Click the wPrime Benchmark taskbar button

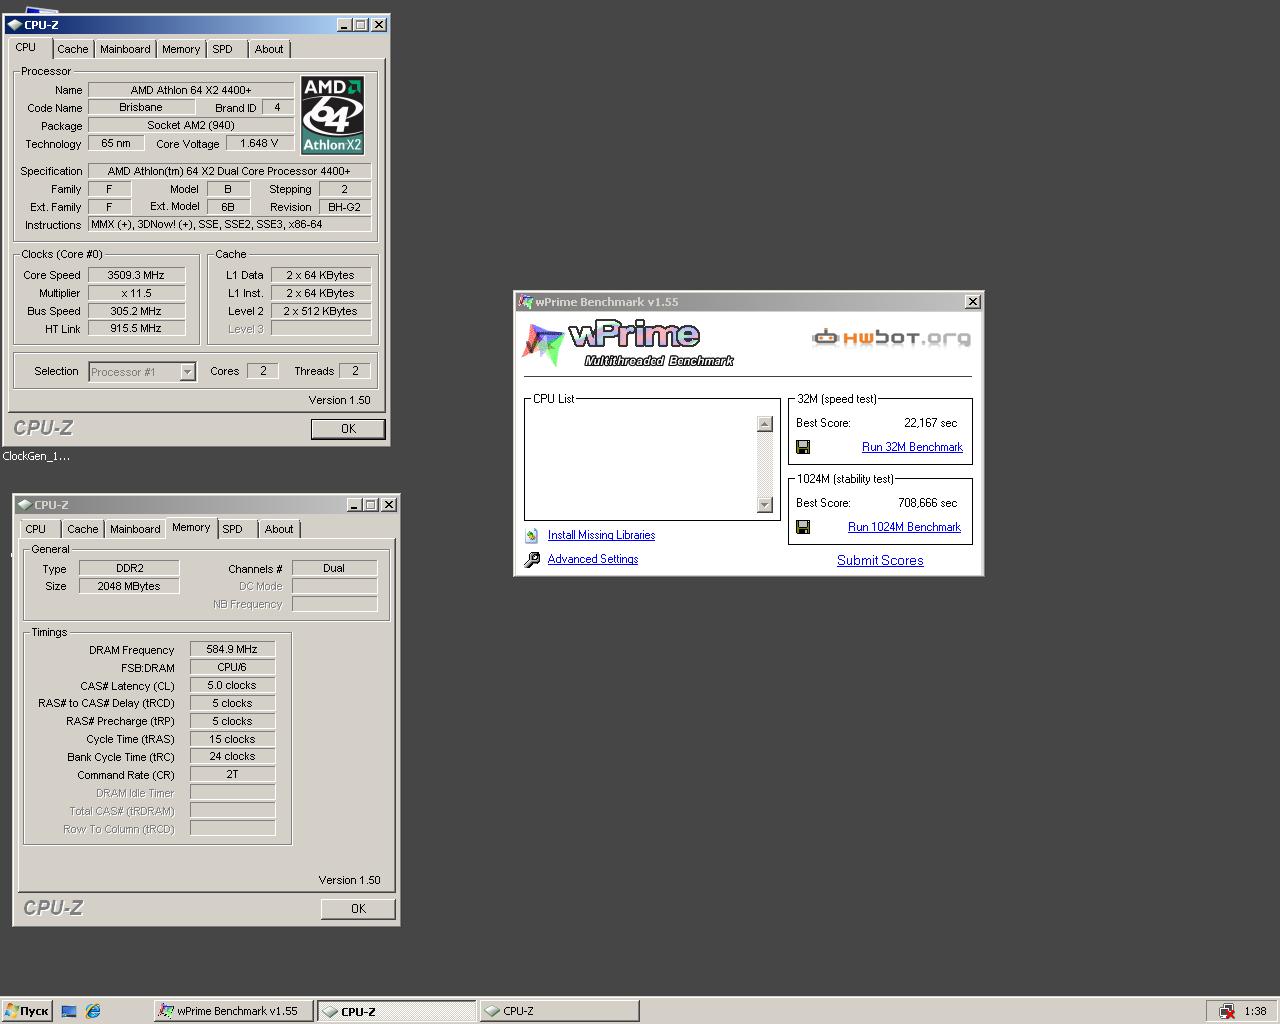click(x=234, y=1011)
